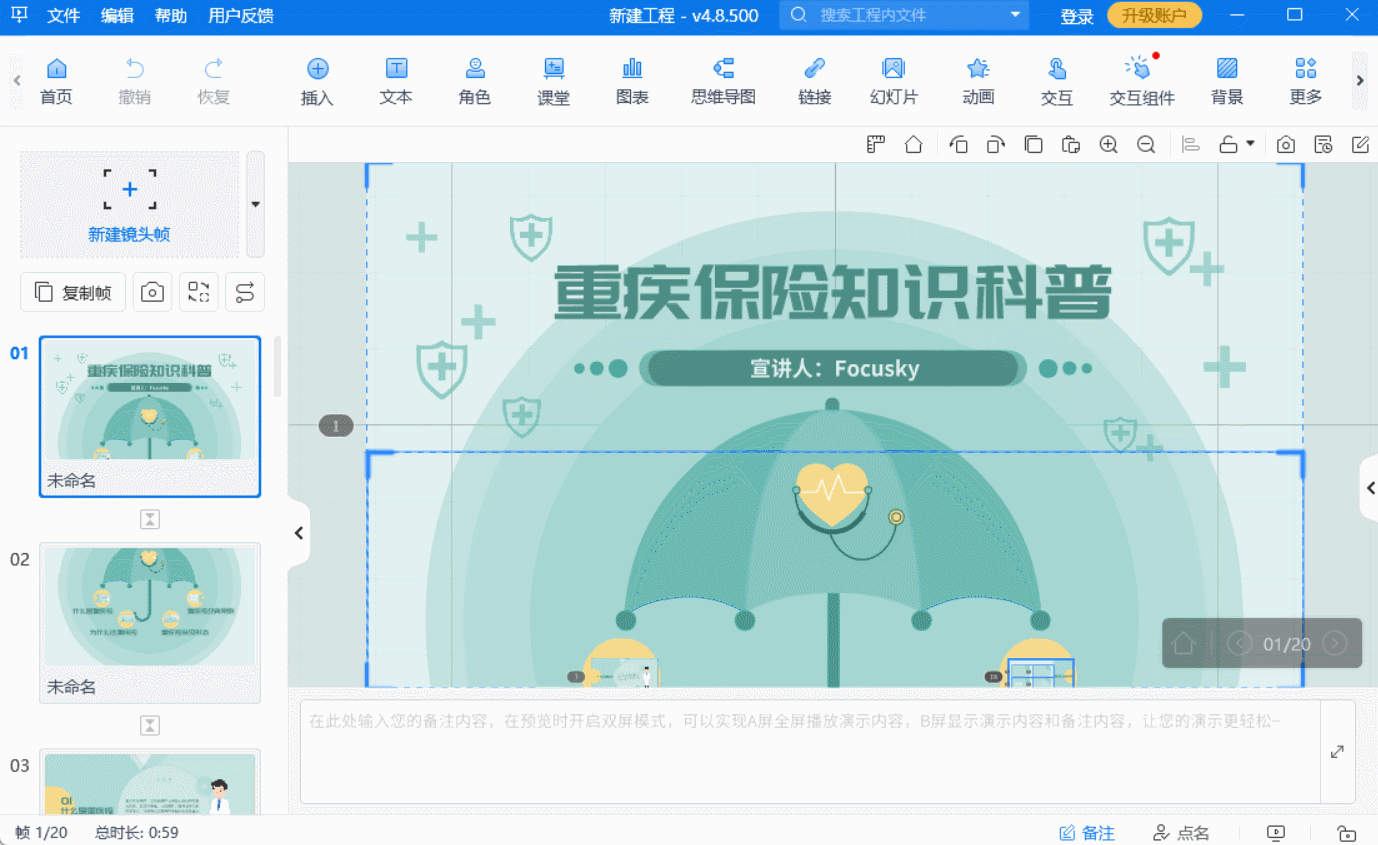Click the frame path loop icon
Viewport: 1378px width, 845px height.
[x=245, y=292]
